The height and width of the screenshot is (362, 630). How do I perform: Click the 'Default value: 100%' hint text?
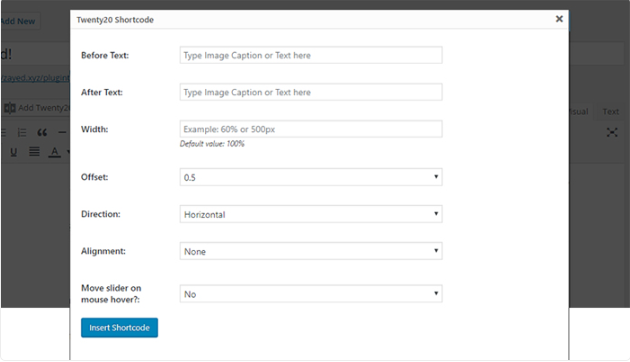pos(212,144)
